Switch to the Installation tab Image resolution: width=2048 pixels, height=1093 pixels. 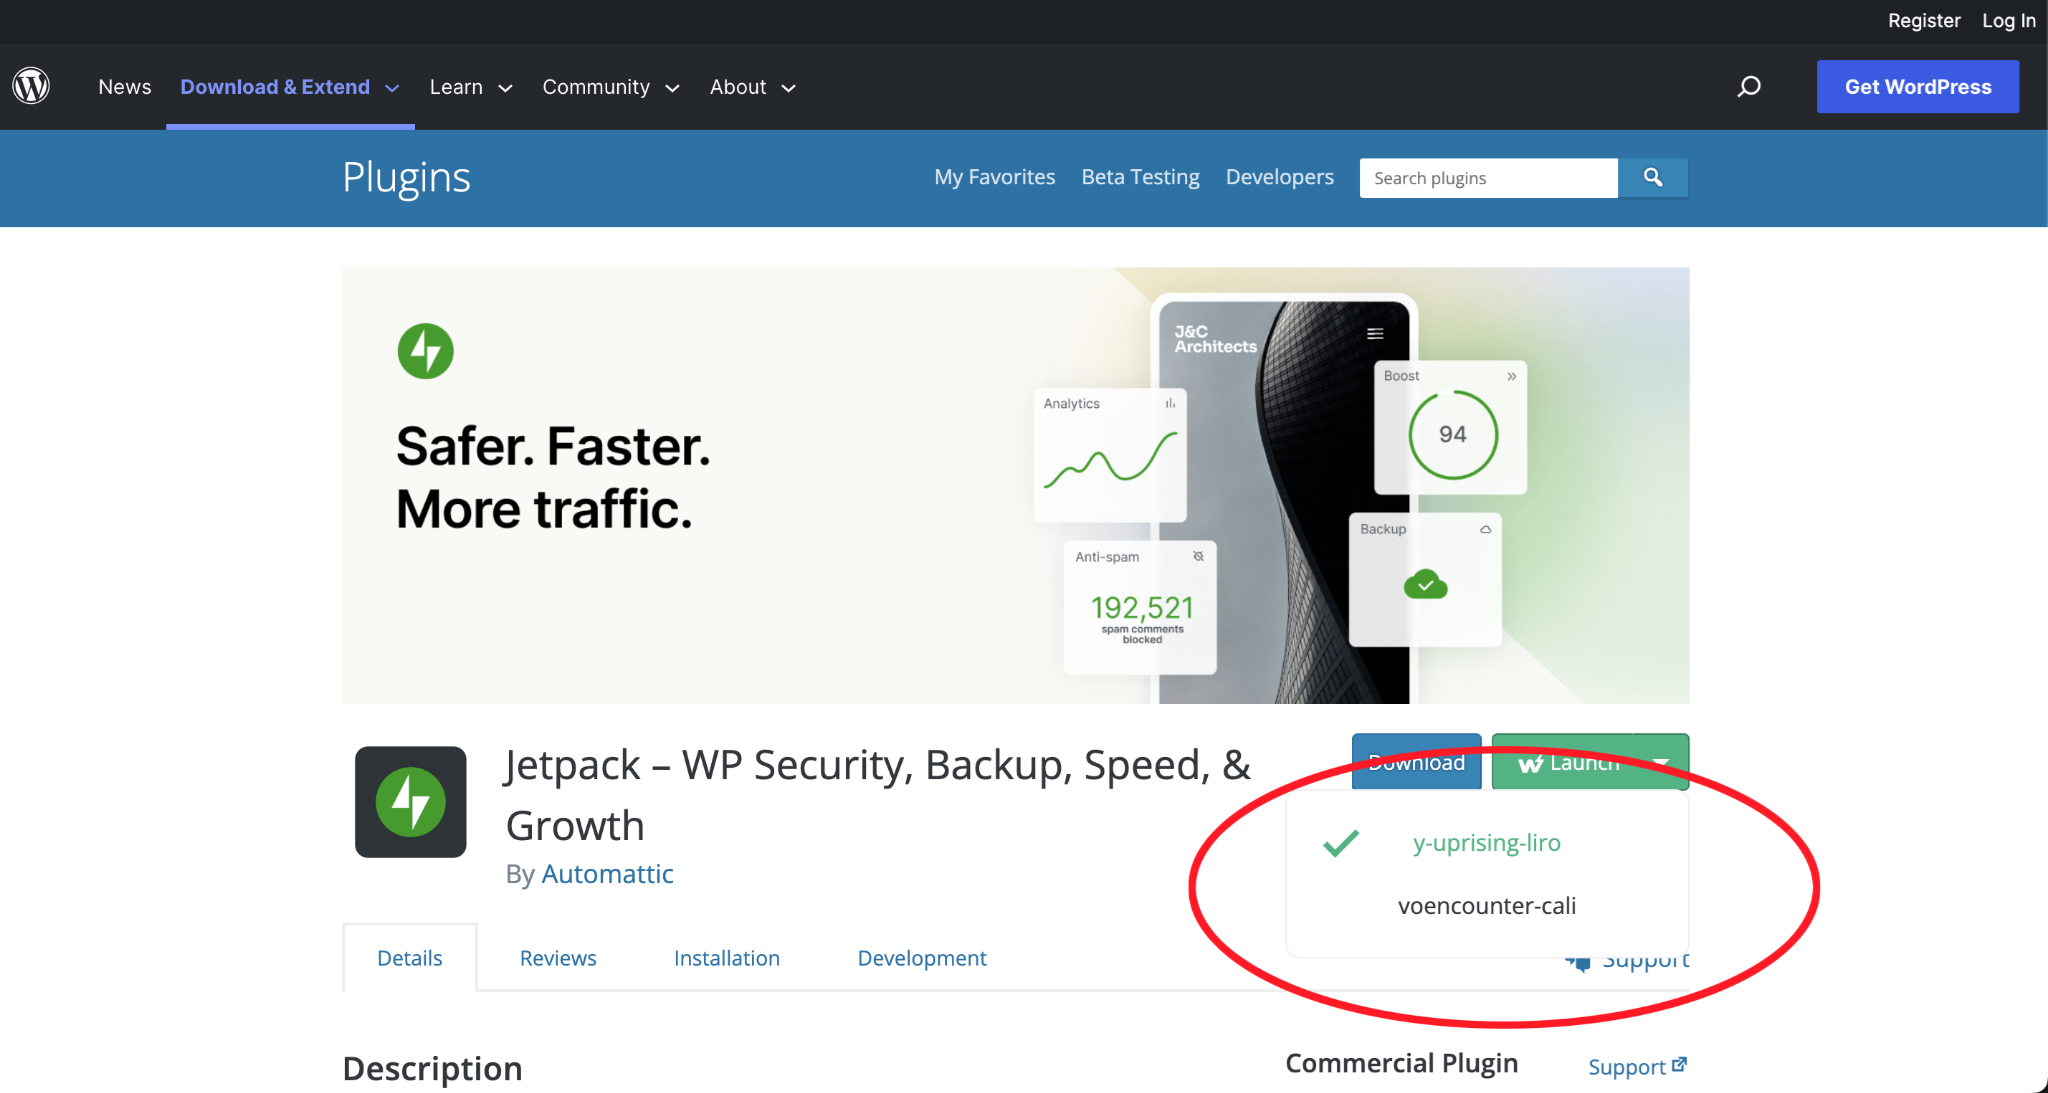(727, 958)
